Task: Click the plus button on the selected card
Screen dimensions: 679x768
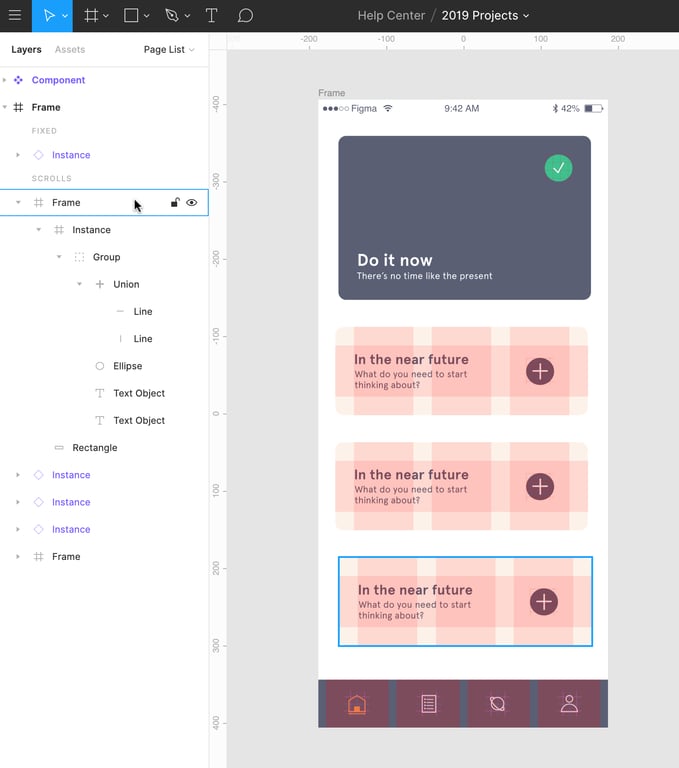Action: pyautogui.click(x=544, y=601)
